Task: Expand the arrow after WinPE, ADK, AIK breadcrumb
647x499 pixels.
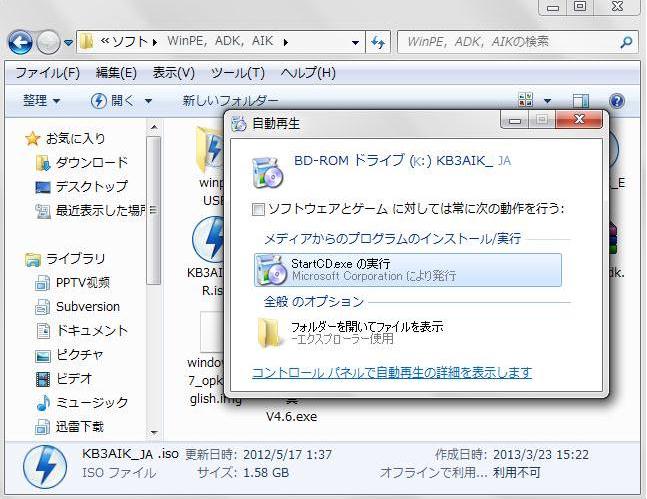Action: [x=286, y=42]
